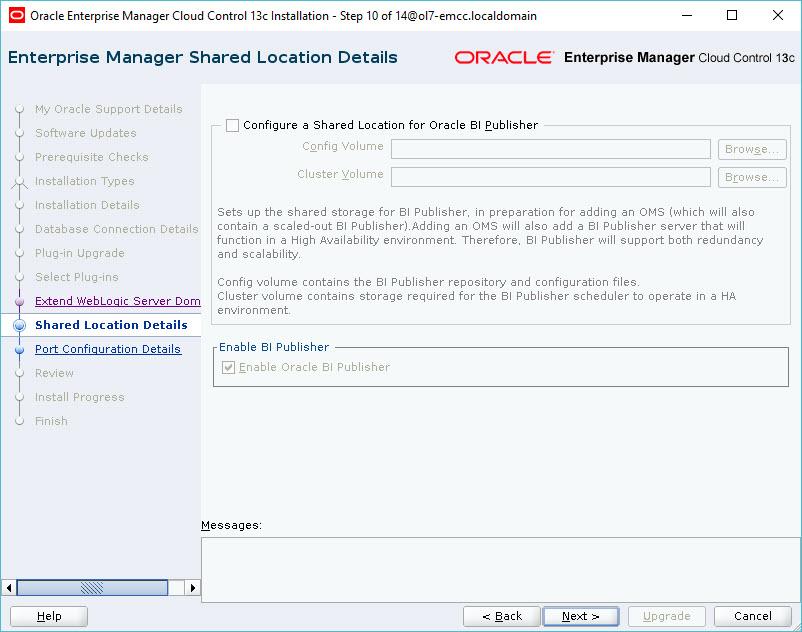Click the Enable BI Publisher group title
The height and width of the screenshot is (632, 802).
(x=274, y=347)
